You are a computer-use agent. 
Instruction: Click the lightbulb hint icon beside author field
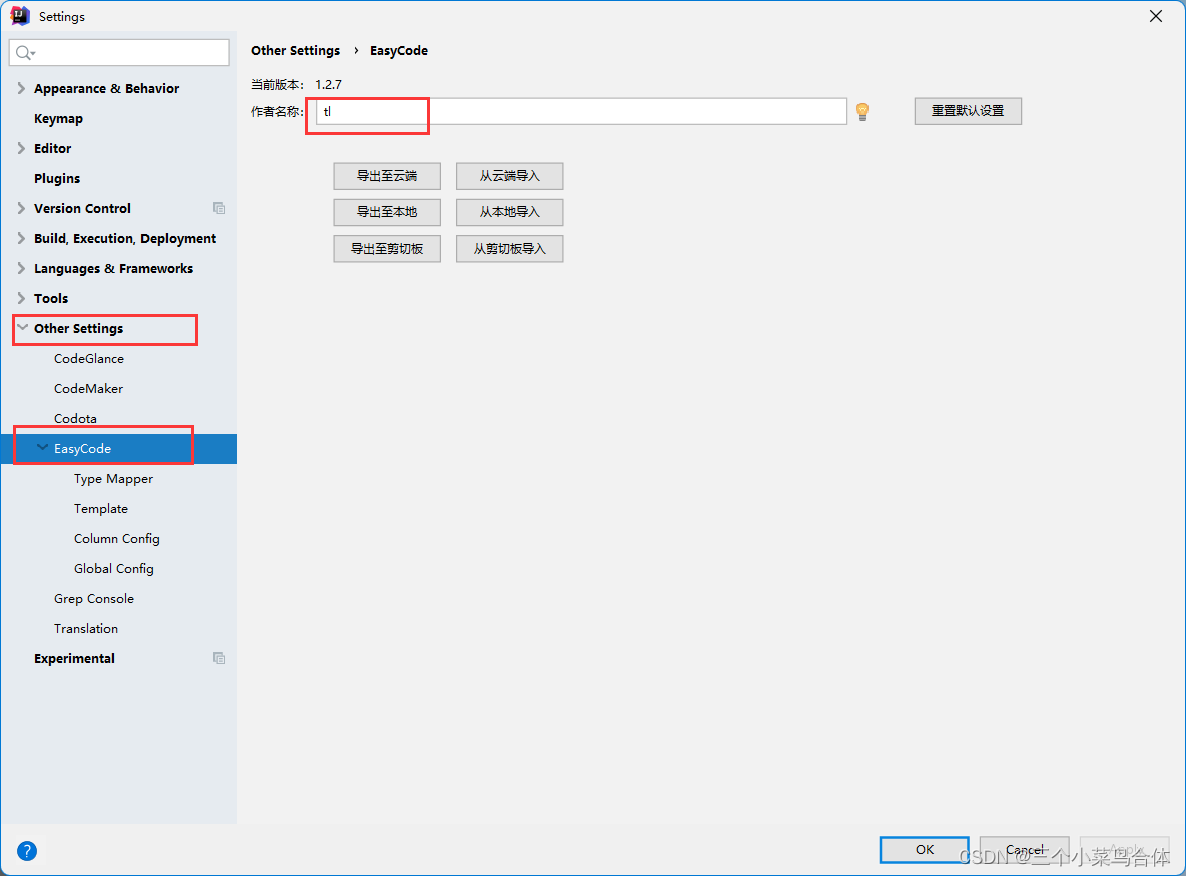tap(862, 112)
